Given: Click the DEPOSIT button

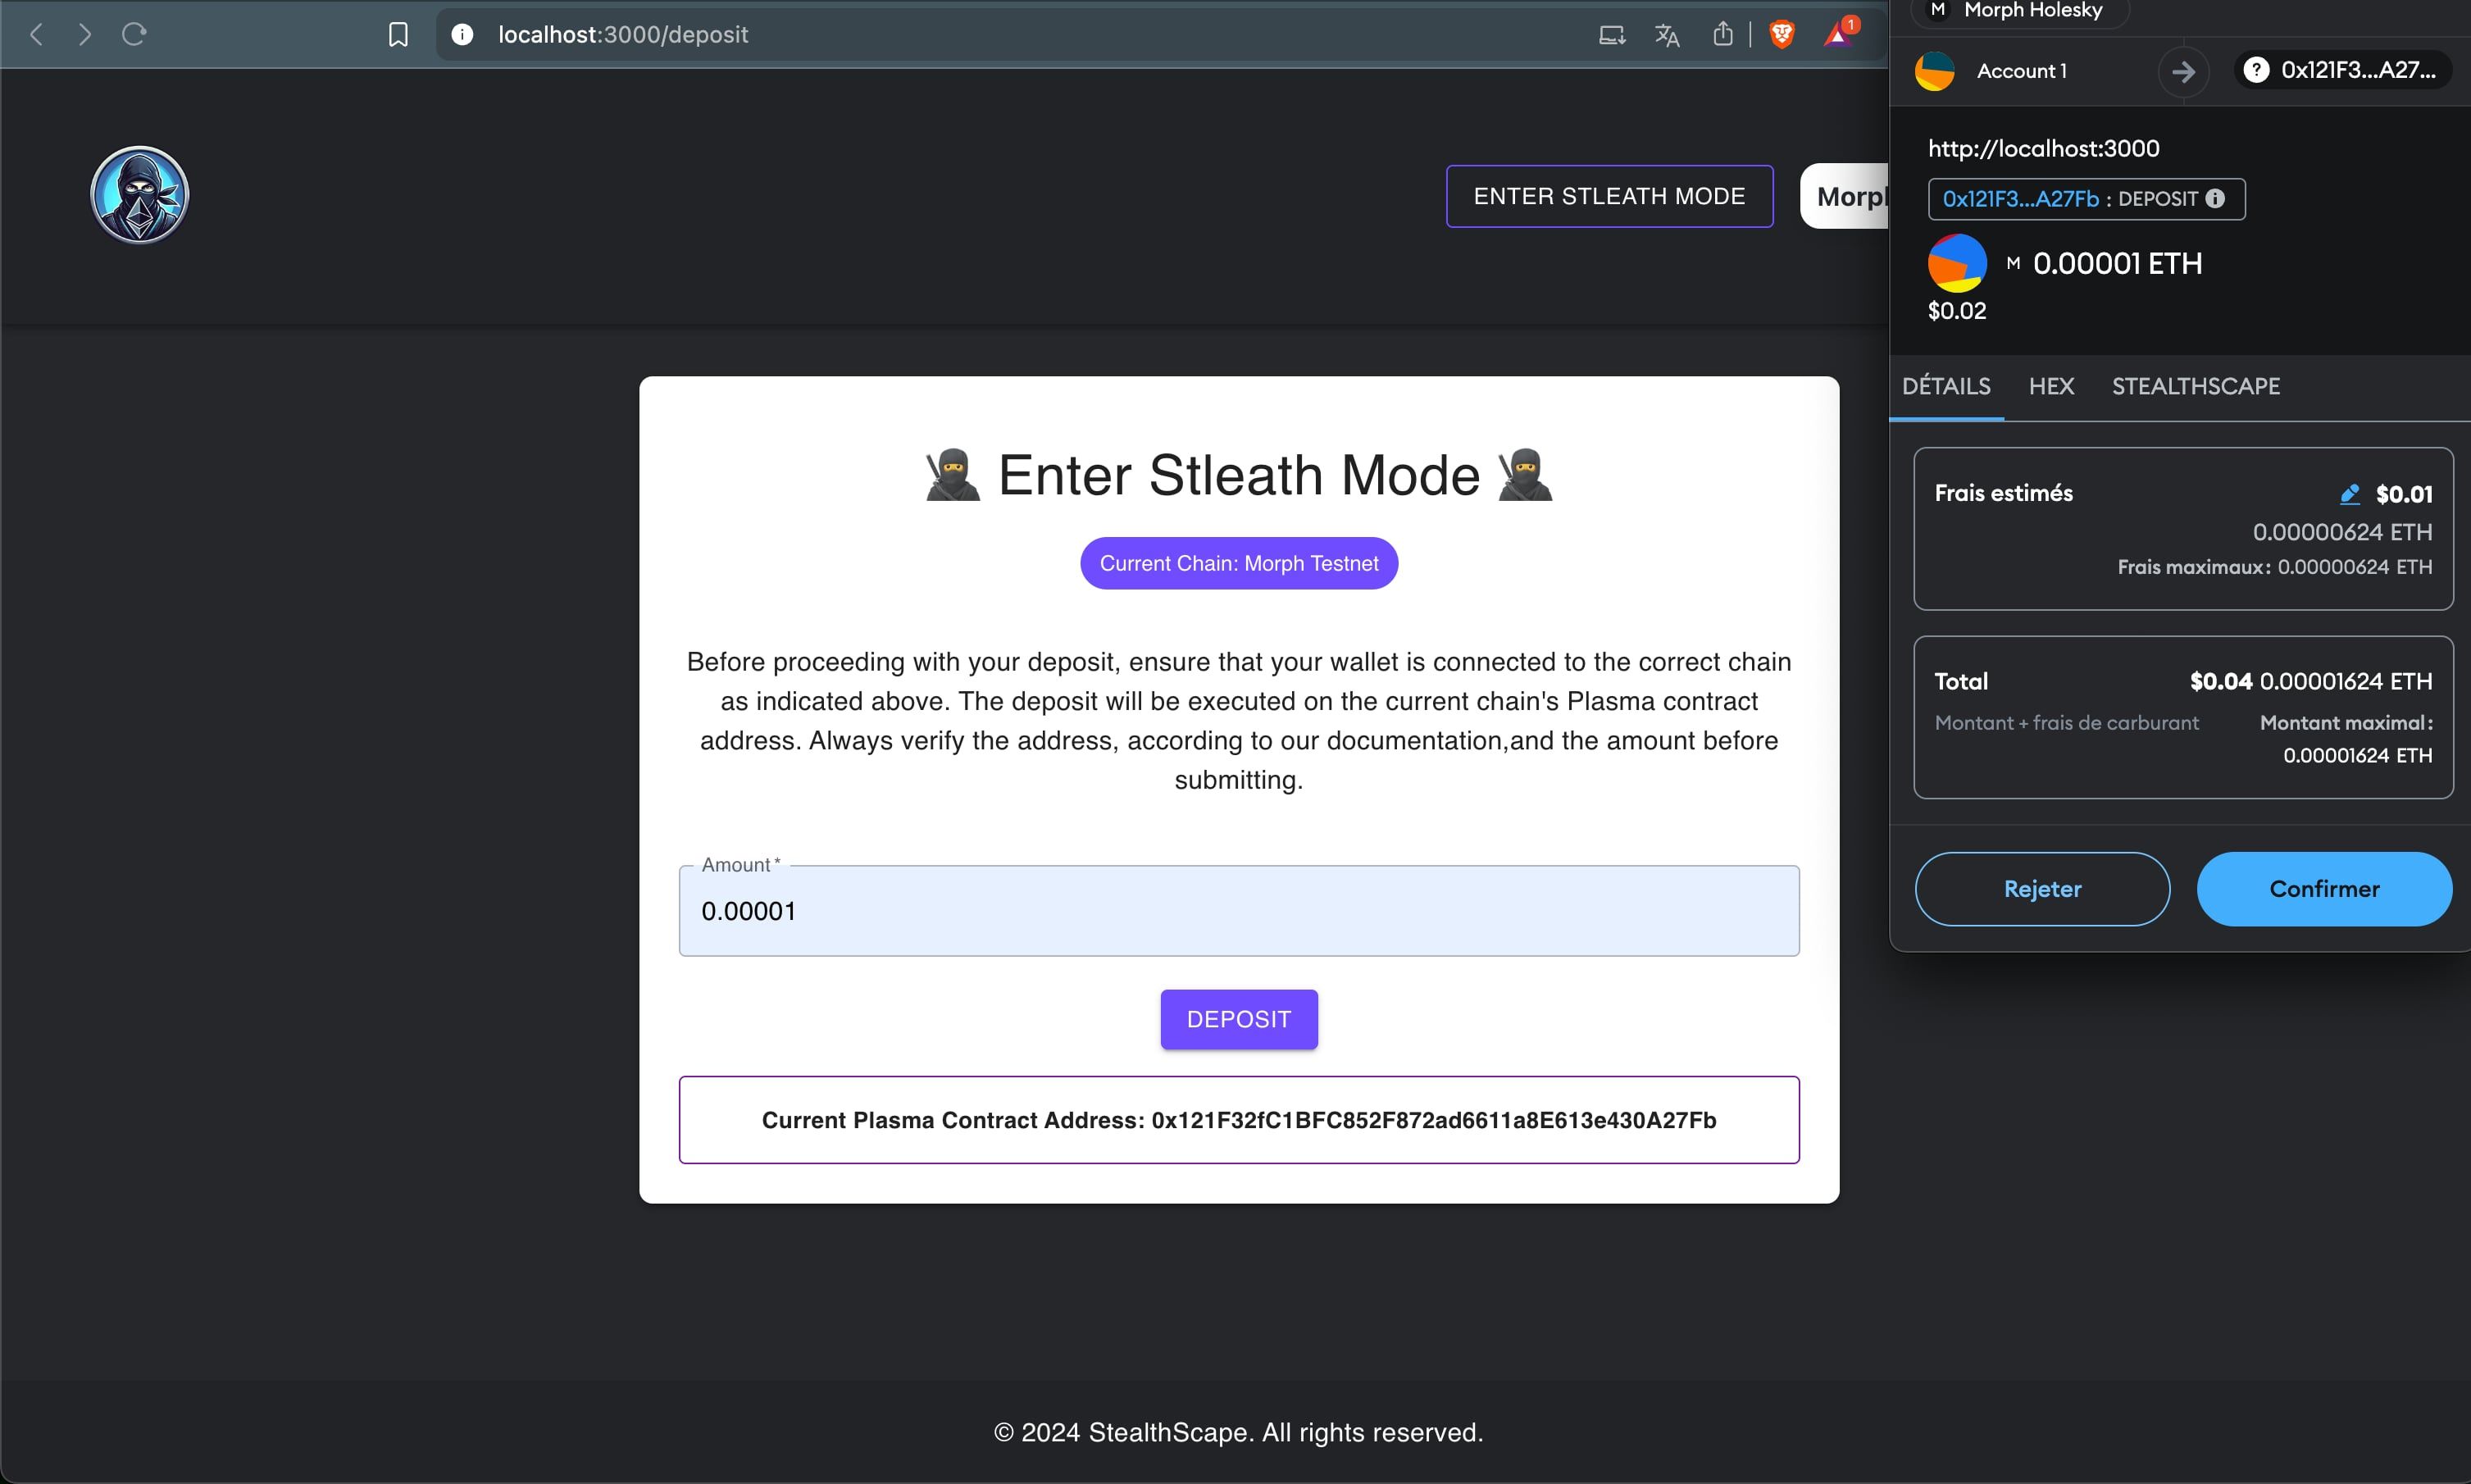Looking at the screenshot, I should 1239,1018.
